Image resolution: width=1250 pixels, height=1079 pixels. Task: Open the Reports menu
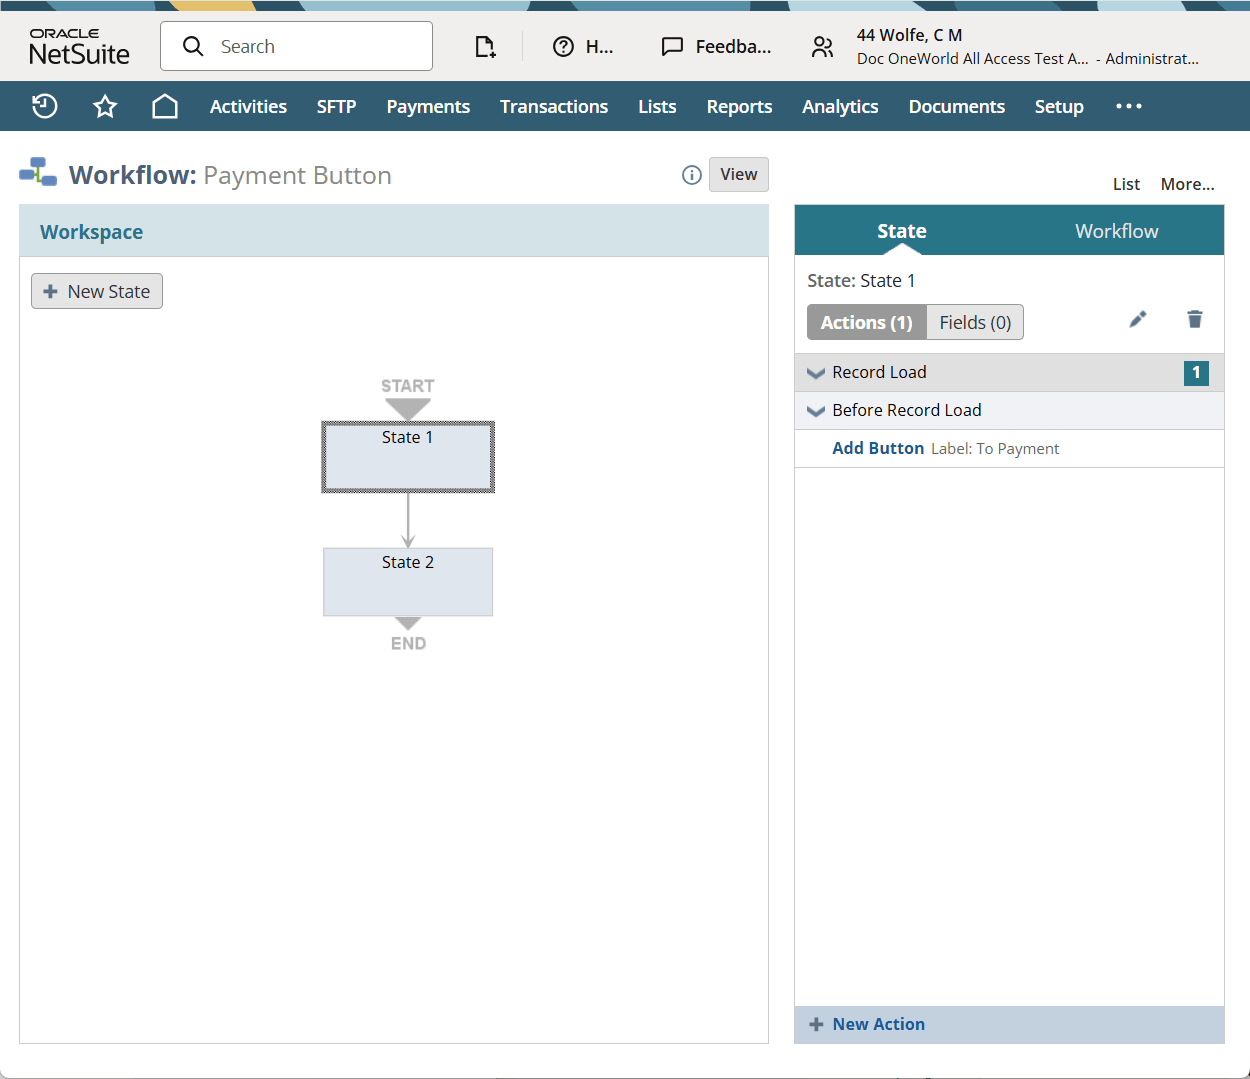click(x=739, y=106)
